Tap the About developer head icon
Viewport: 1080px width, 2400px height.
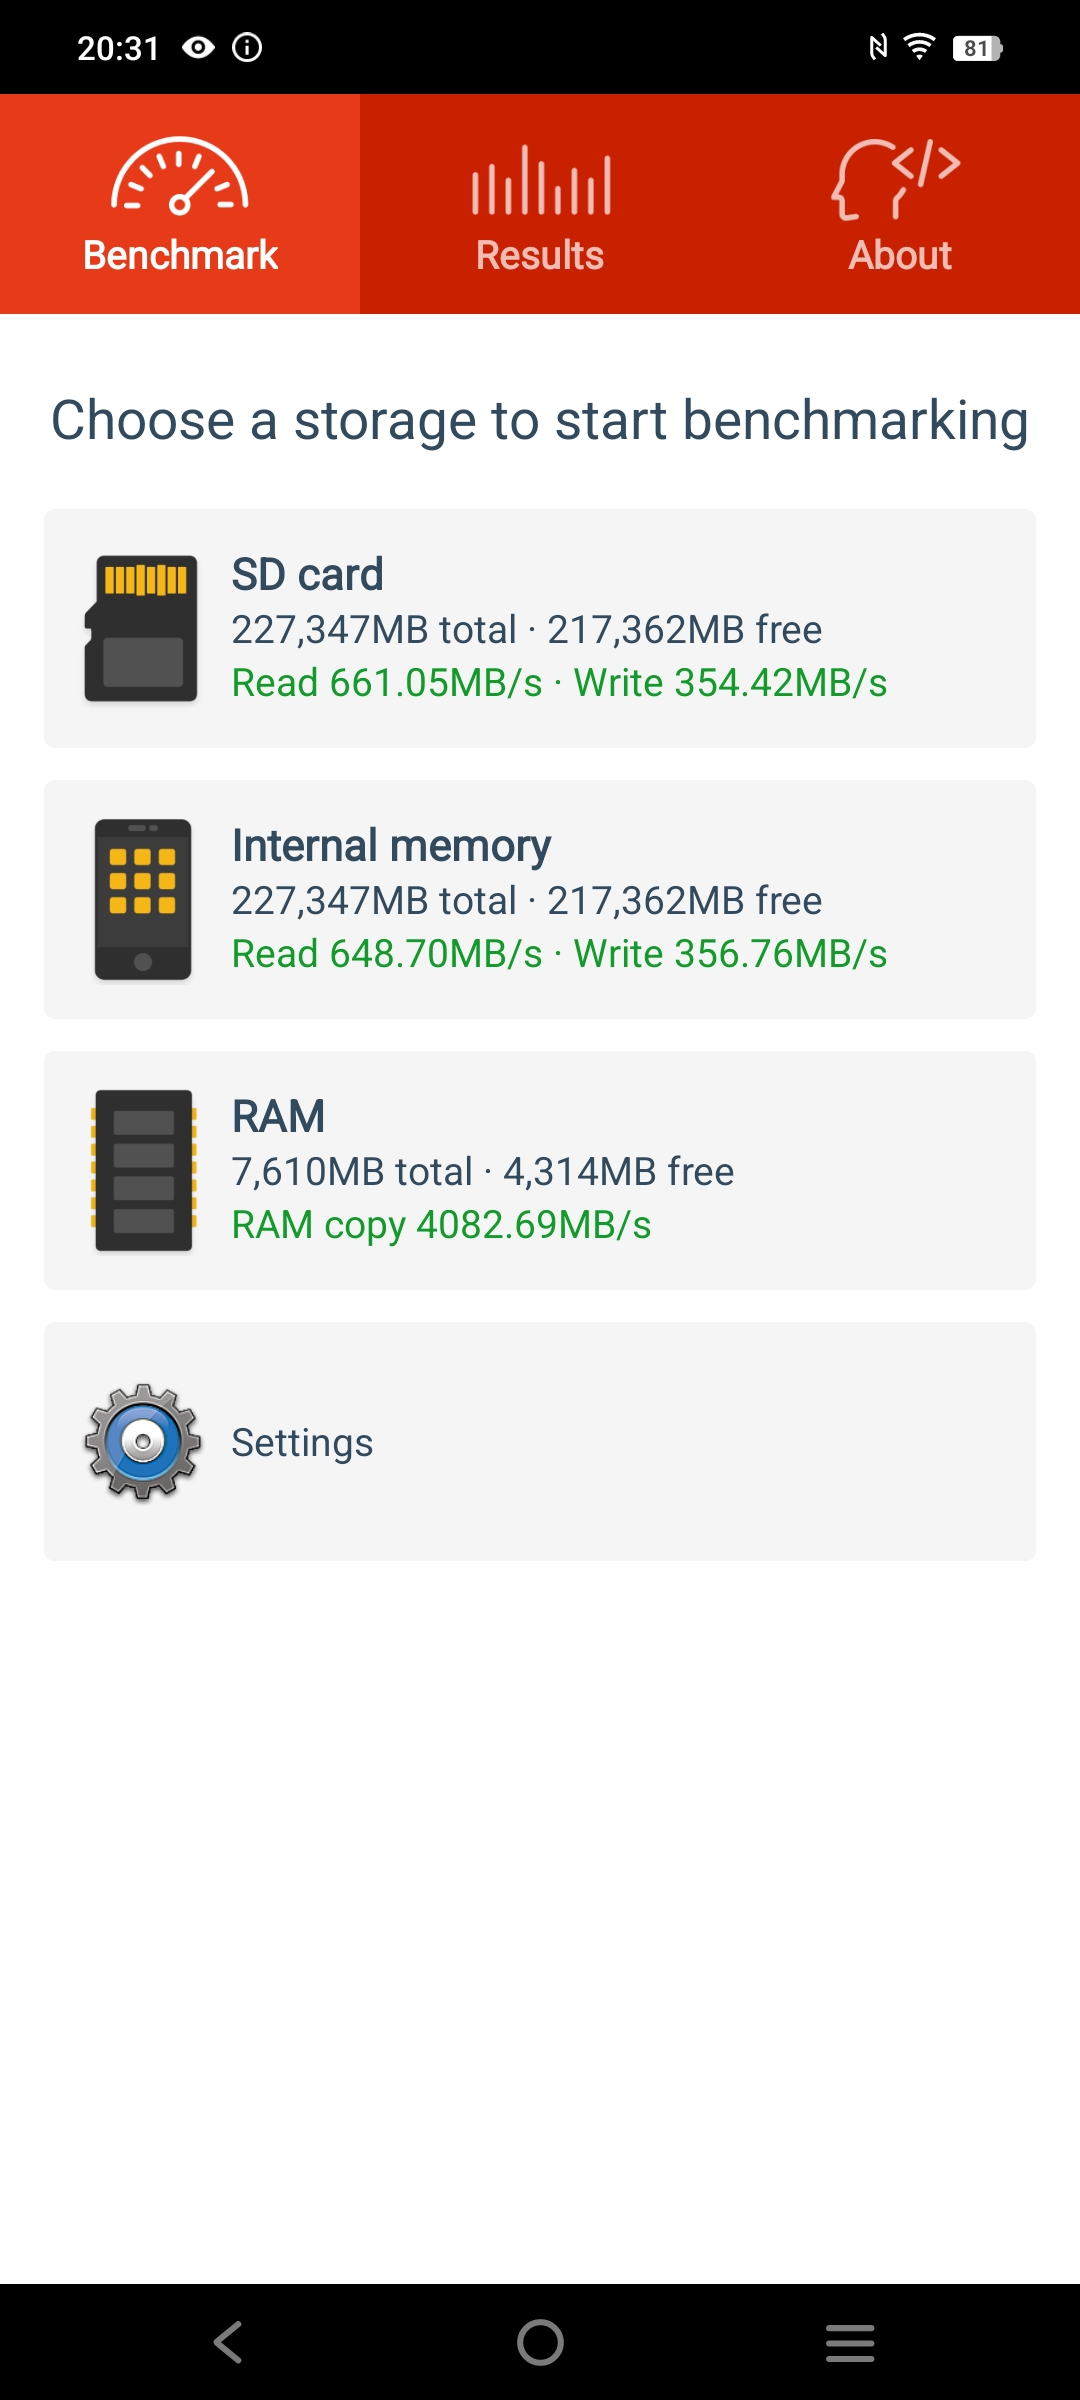tap(896, 179)
